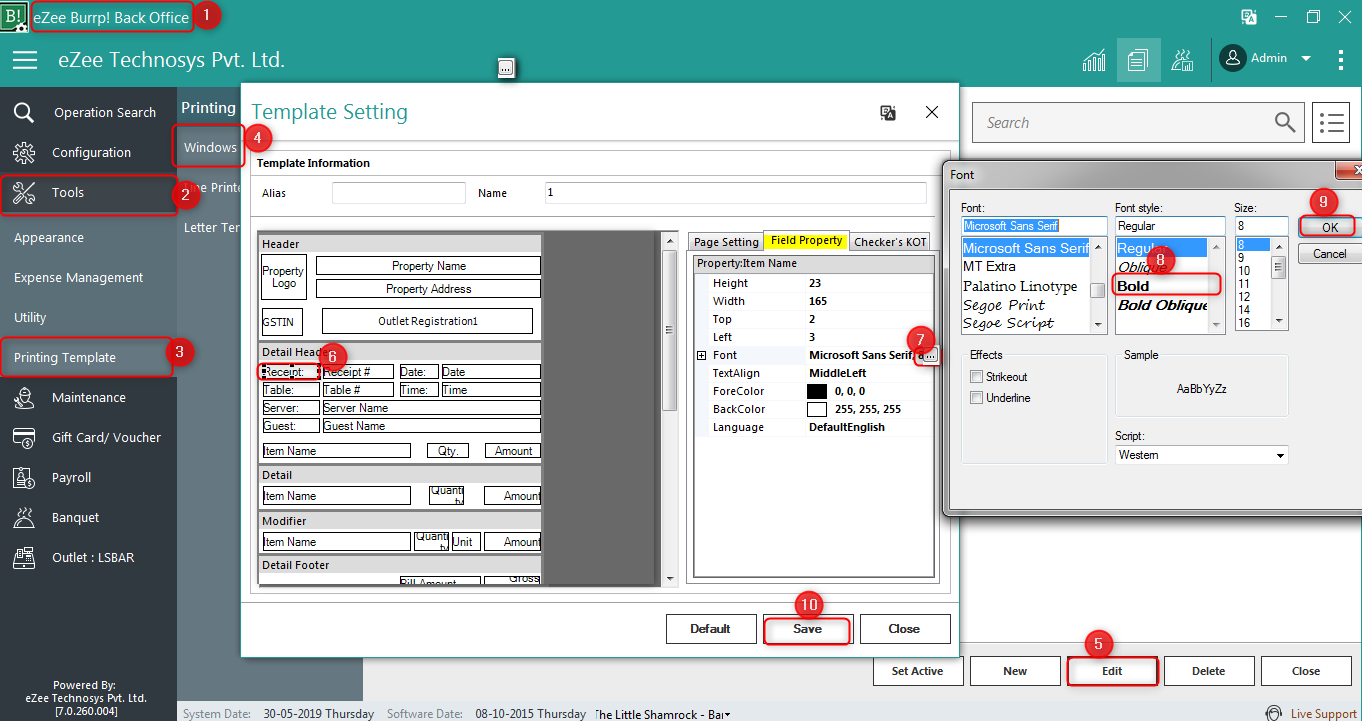Click the template Name input field
Image resolution: width=1362 pixels, height=721 pixels.
(736, 193)
